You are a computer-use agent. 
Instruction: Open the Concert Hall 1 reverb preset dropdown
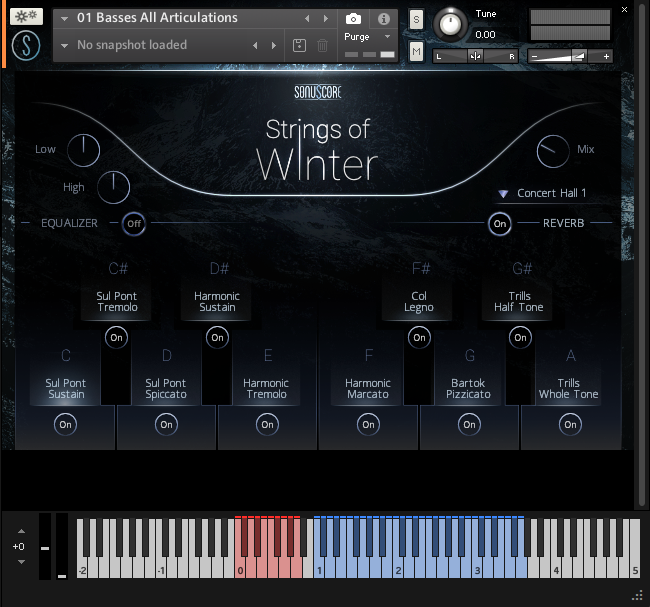[545, 194]
